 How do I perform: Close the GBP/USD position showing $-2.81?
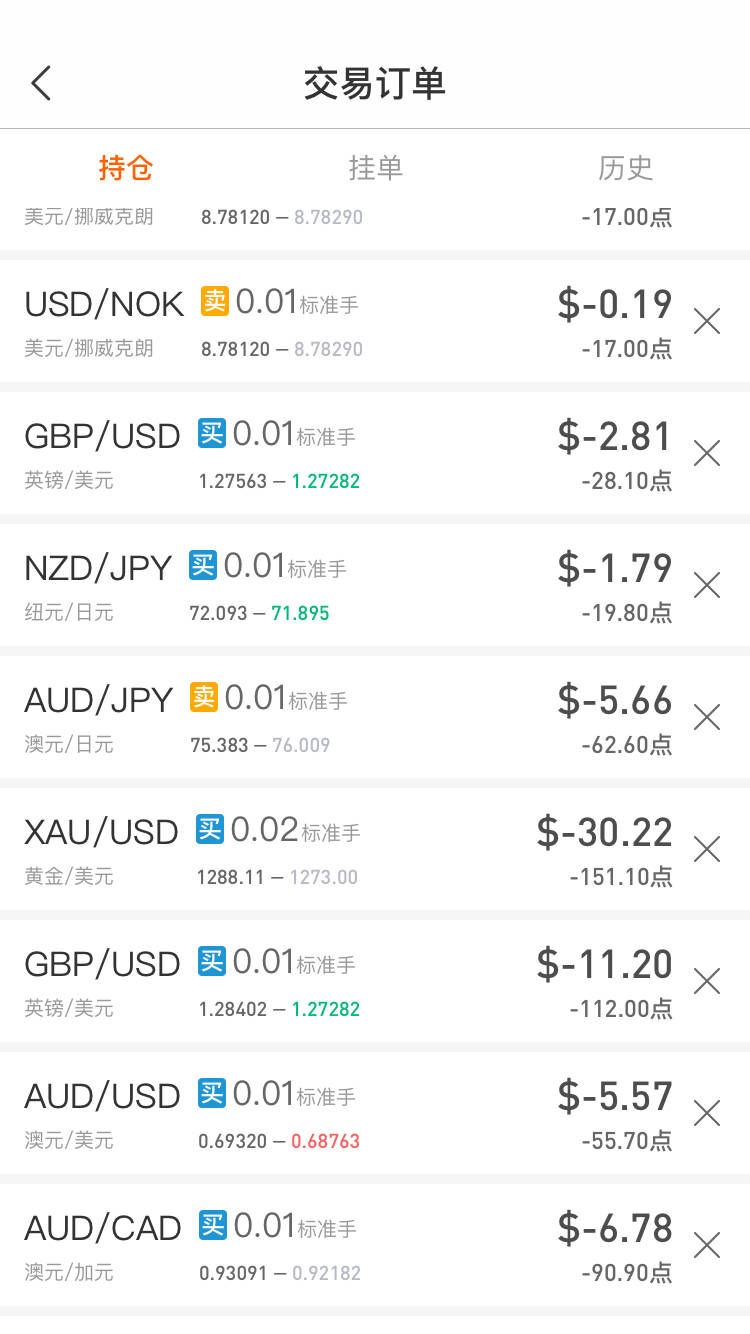(x=707, y=453)
